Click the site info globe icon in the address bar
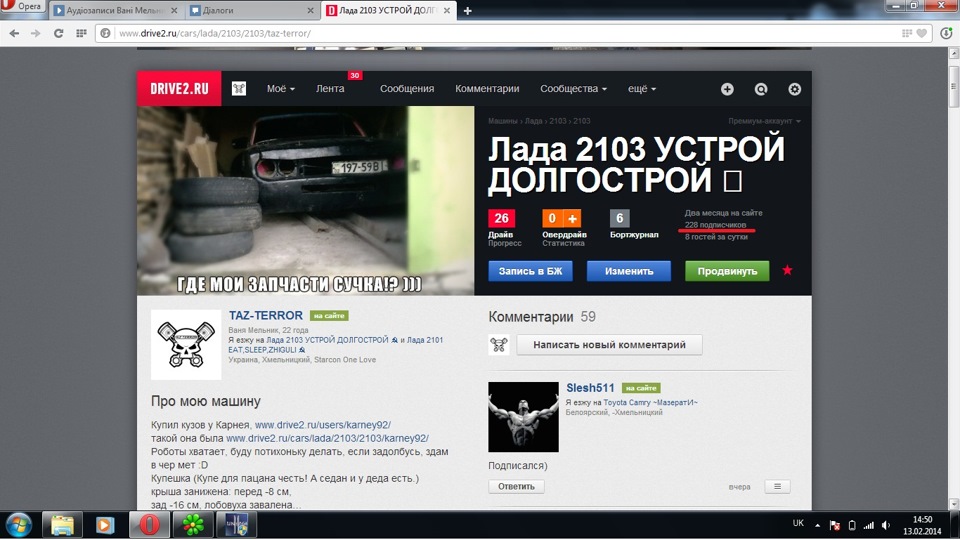The width and height of the screenshot is (960, 540). pos(105,33)
